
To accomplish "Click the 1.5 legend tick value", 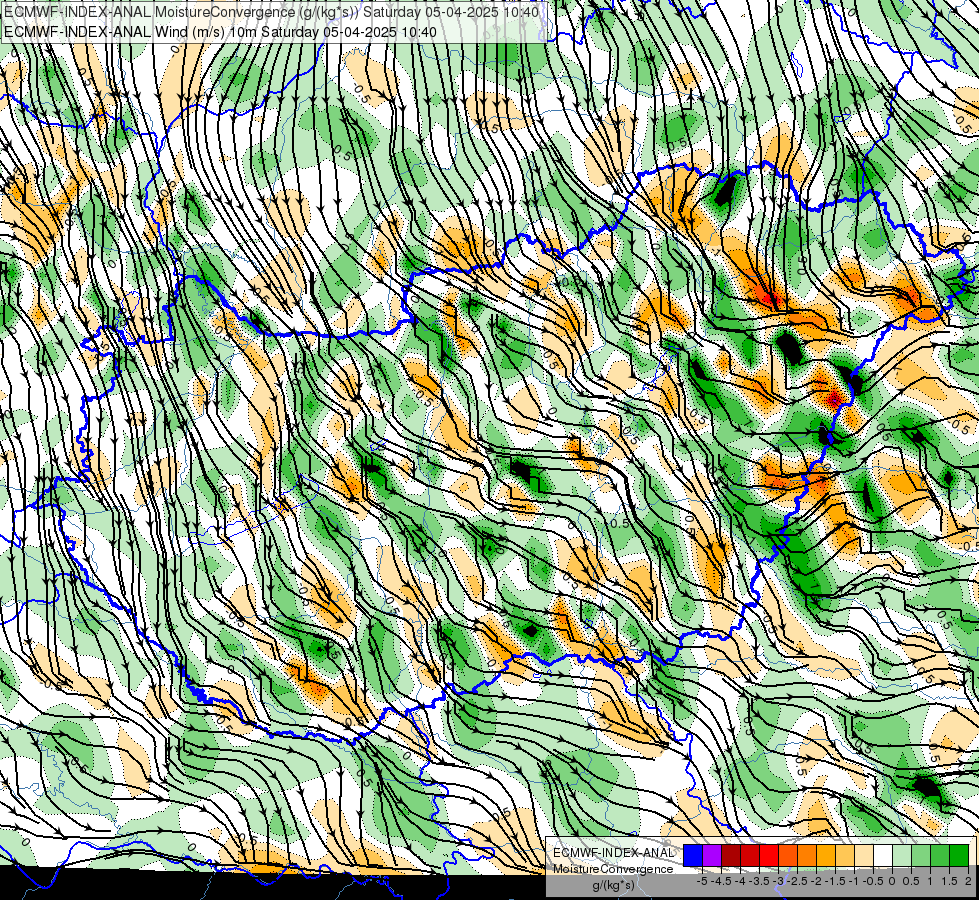I will coord(949,881).
